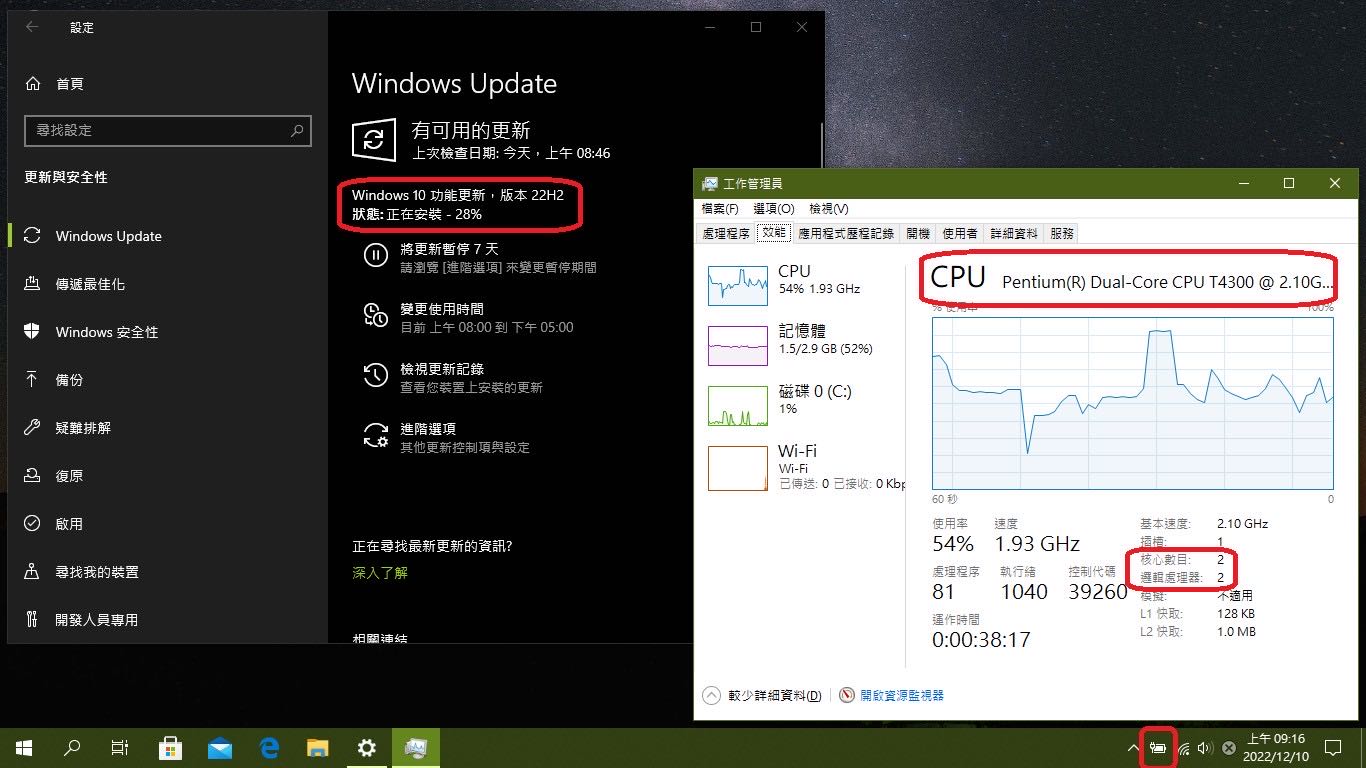Click the update refresh icon beside 有可用的更新
Image resolution: width=1366 pixels, height=768 pixels.
click(x=374, y=139)
